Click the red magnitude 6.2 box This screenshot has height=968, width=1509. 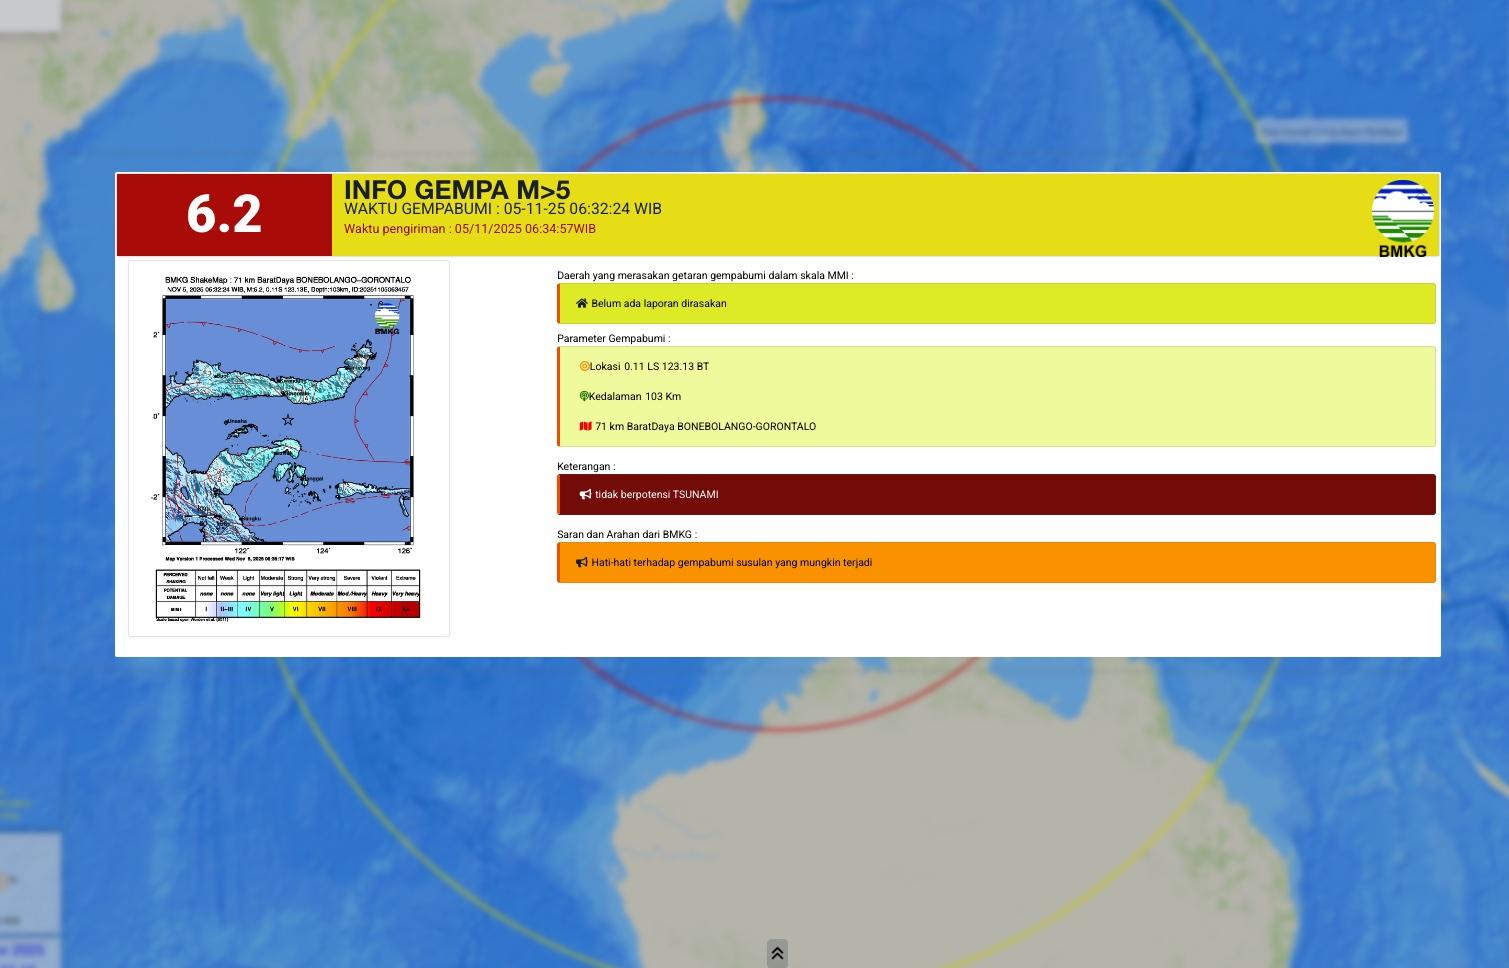(x=225, y=214)
